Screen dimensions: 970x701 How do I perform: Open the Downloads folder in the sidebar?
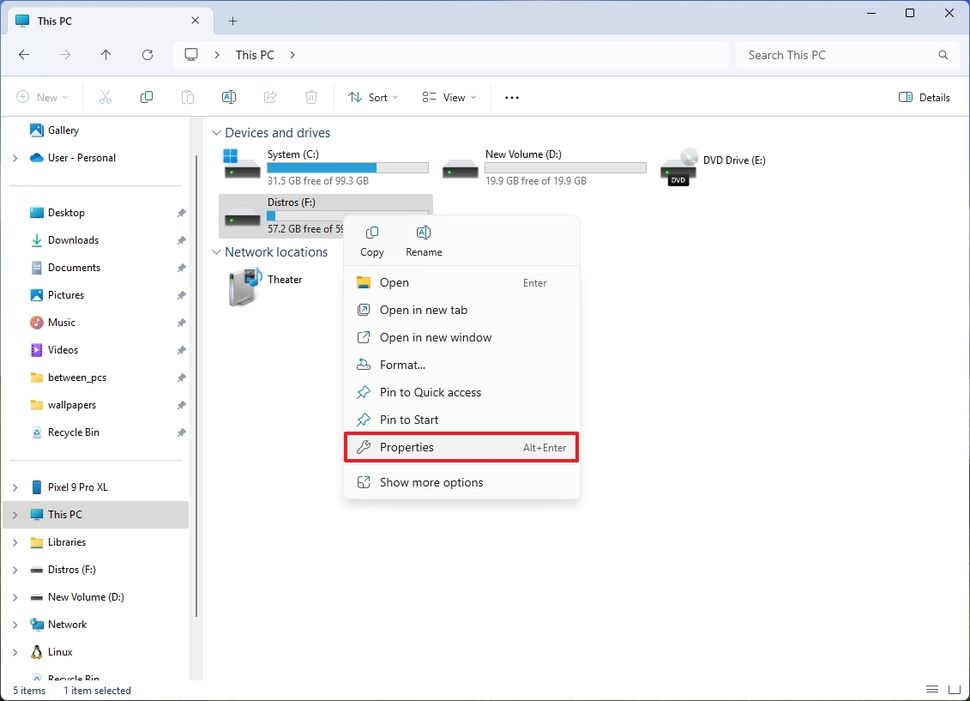point(70,240)
